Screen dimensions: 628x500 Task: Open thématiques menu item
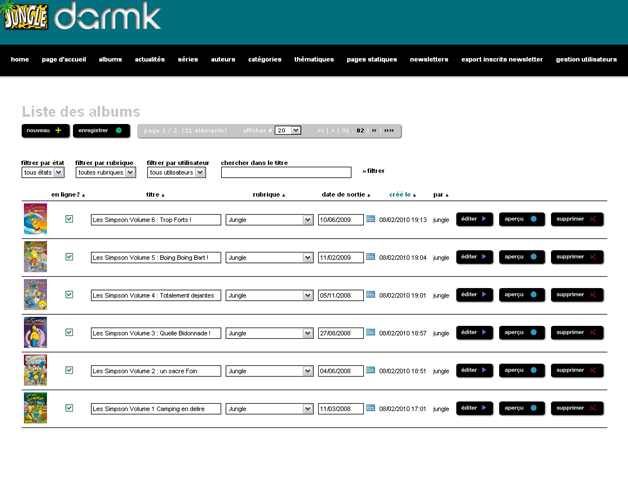(314, 59)
